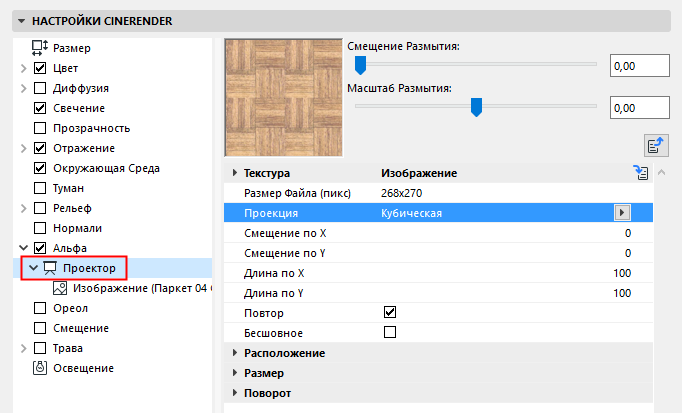This screenshot has height=413, width=682.
Task: Open the Проекция arrow button
Action: point(623,212)
